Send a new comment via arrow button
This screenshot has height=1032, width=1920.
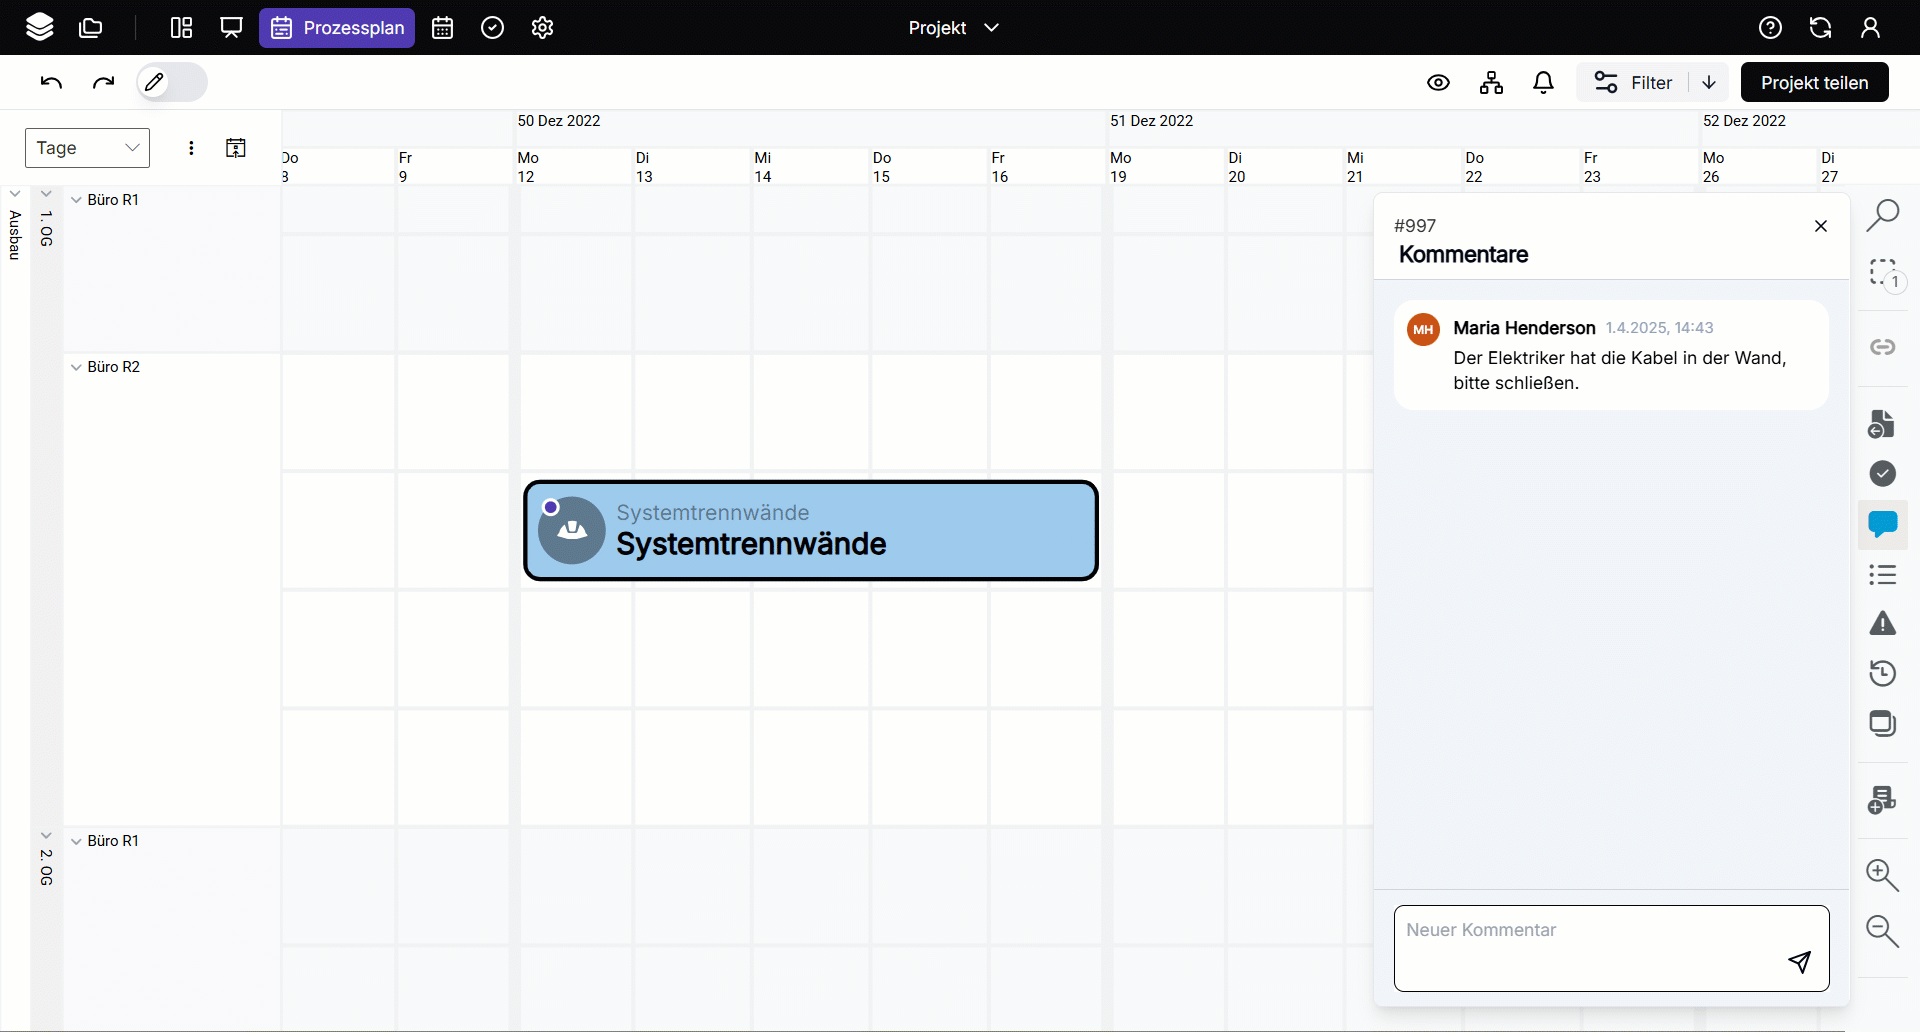click(1799, 962)
